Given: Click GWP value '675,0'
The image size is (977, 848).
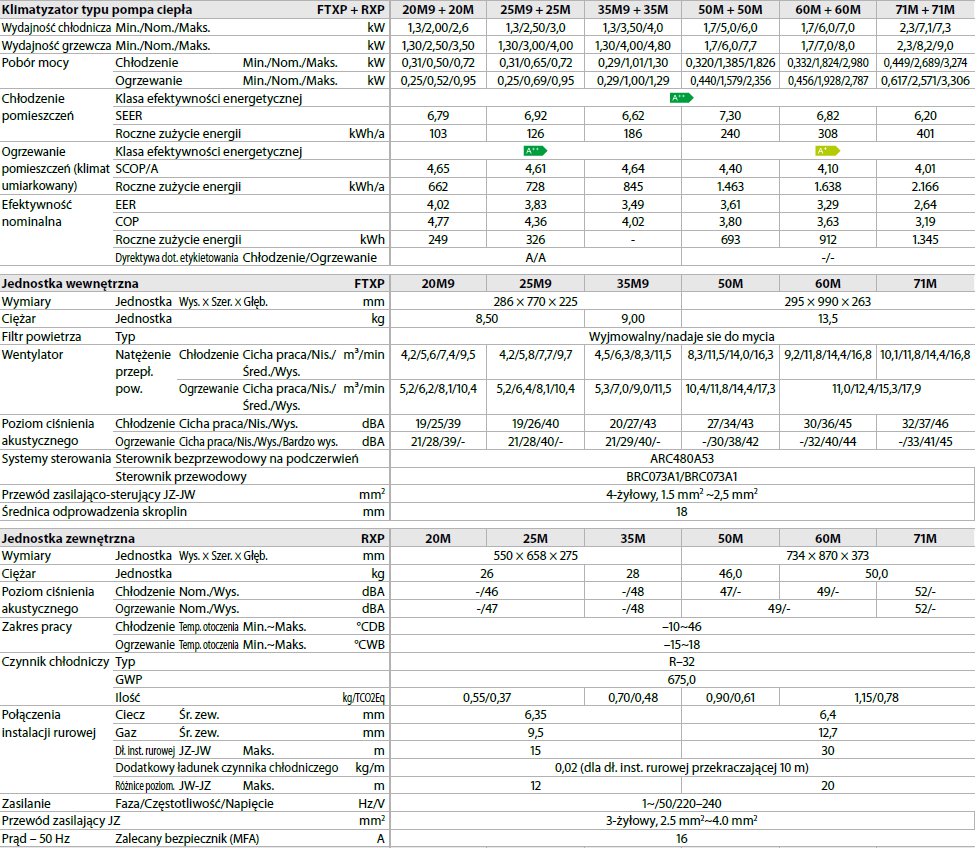Looking at the screenshot, I should point(682,680).
